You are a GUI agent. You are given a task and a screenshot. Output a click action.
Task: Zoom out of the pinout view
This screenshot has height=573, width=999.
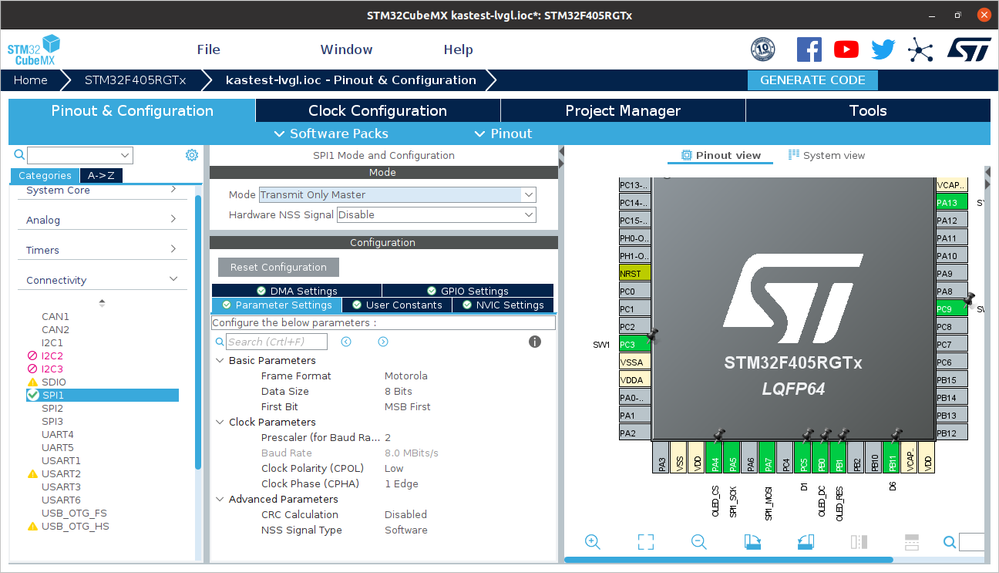[x=699, y=542]
